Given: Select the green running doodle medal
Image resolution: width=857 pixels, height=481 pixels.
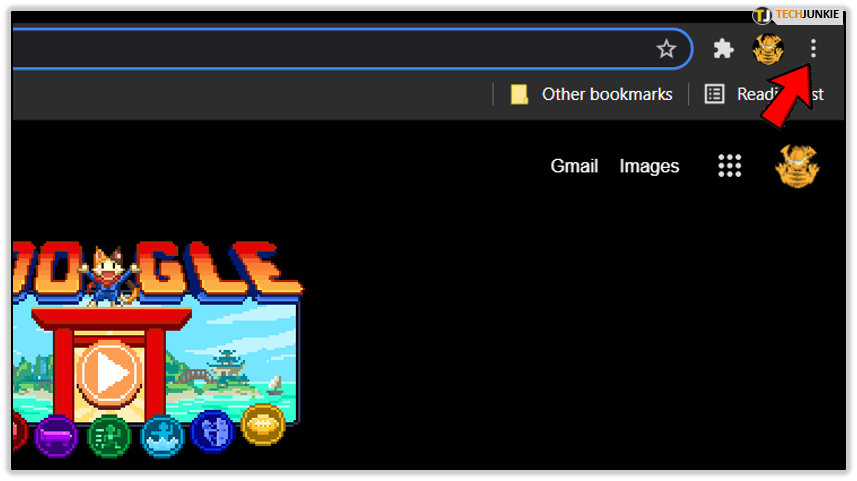Looking at the screenshot, I should coord(109,436).
